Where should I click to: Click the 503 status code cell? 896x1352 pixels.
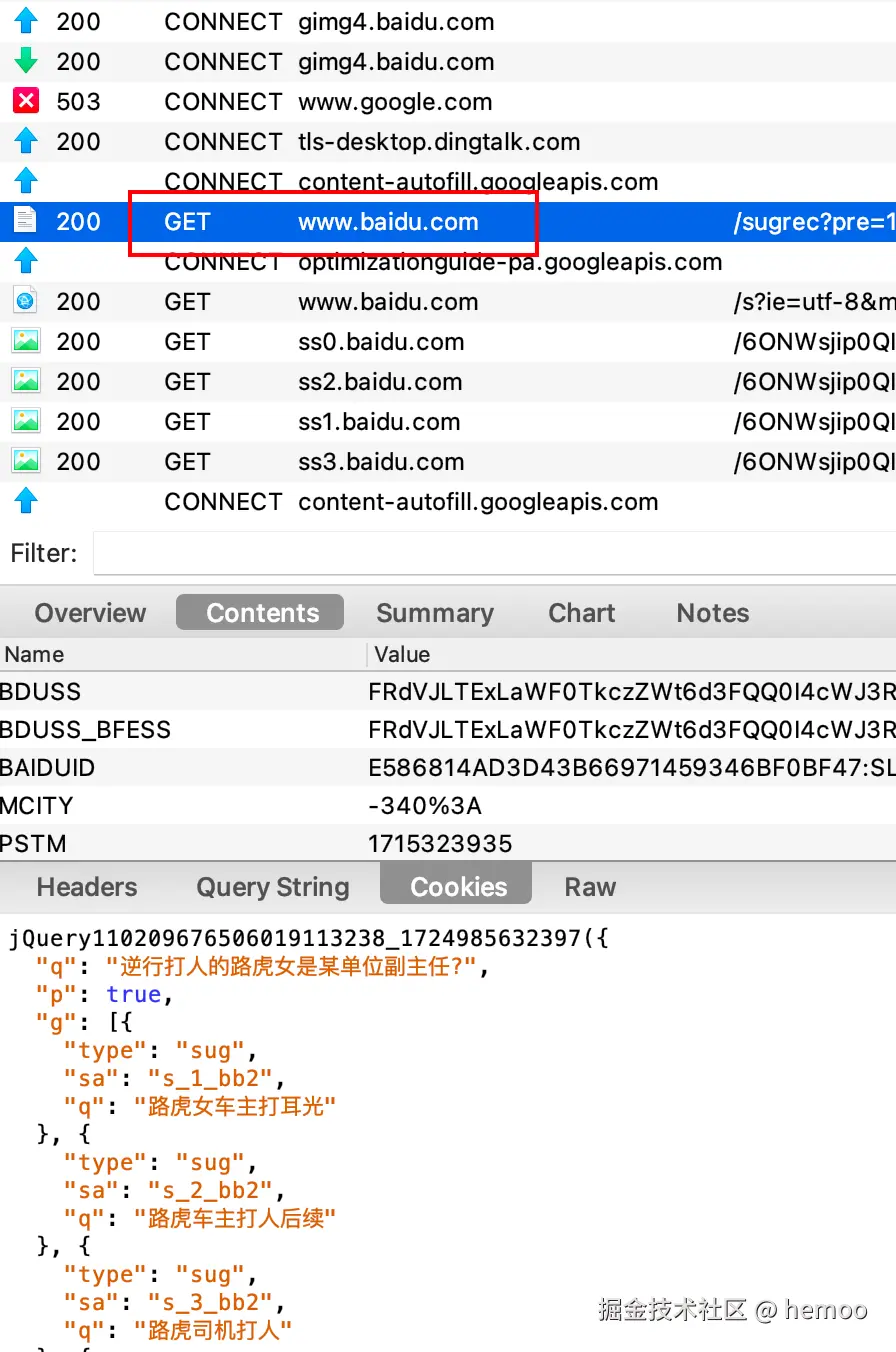(79, 102)
